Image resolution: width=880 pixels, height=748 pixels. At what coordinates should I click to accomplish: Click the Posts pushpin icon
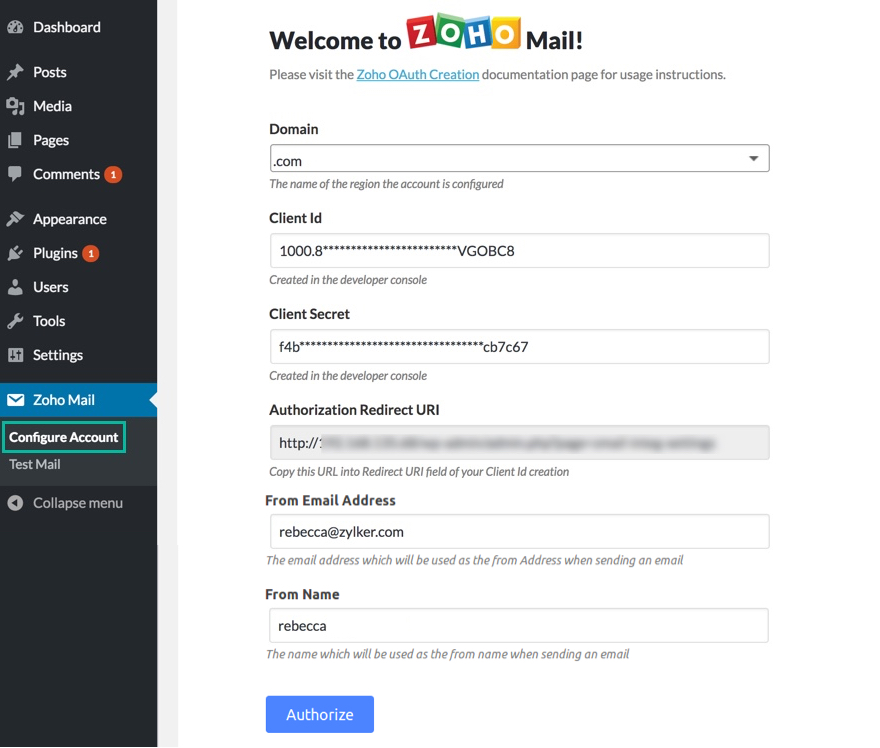pos(15,72)
